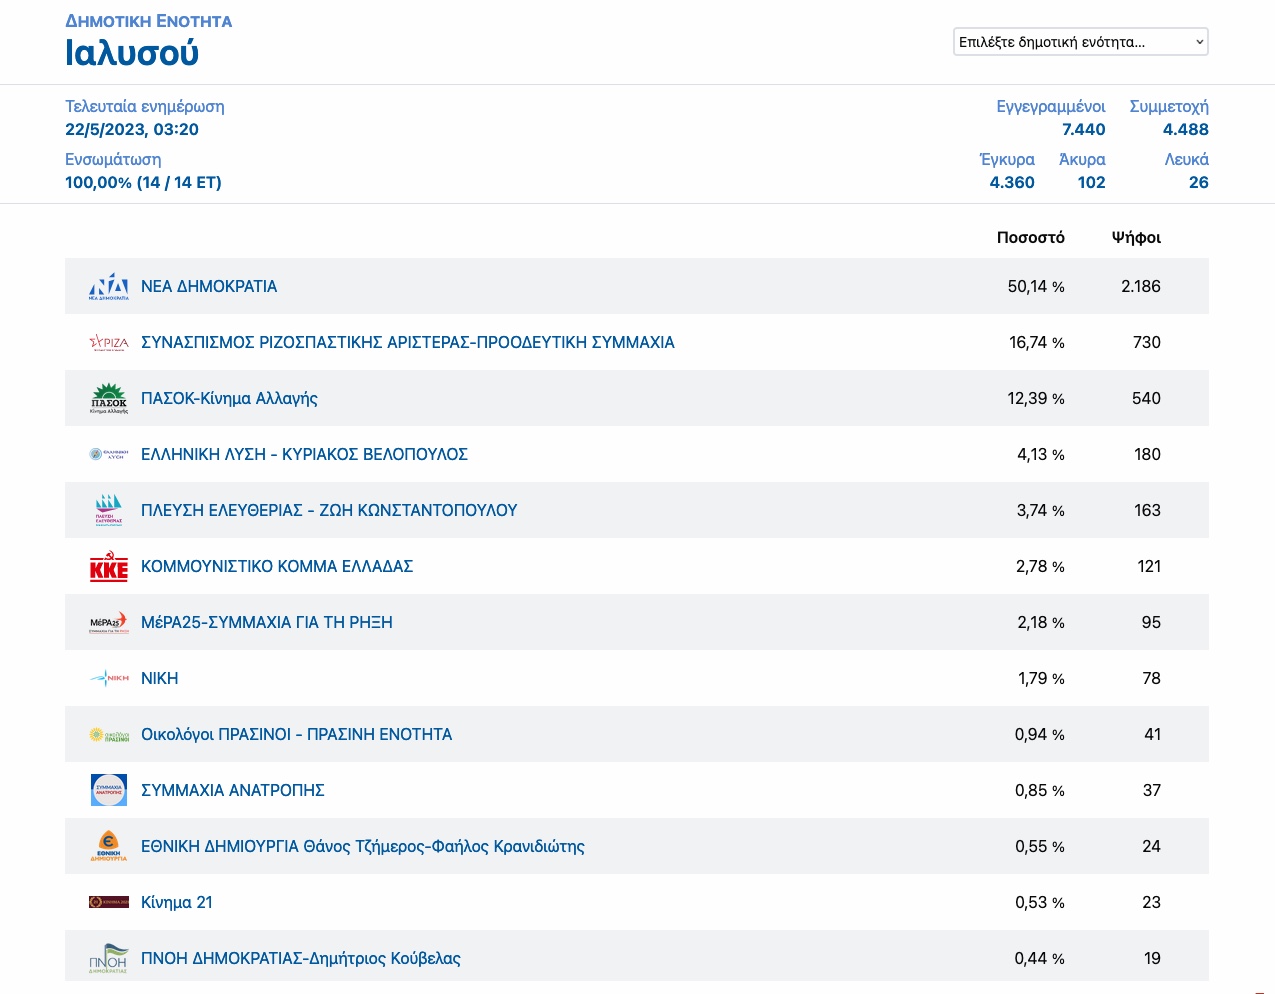The image size is (1275, 994).
Task: Open the ΝΕΑ ΔΗΜΟΚΡΑΤΙΑ party link
Action: (209, 286)
